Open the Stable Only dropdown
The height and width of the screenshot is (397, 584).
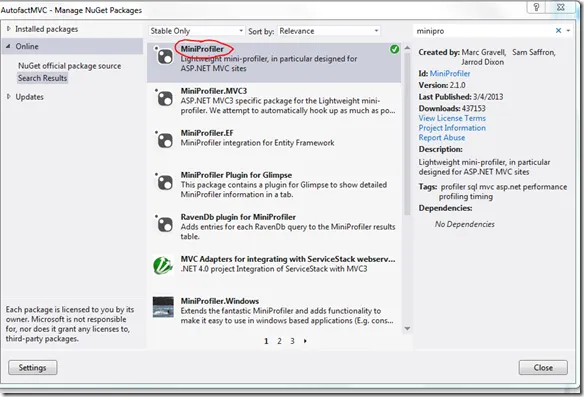pyautogui.click(x=197, y=31)
